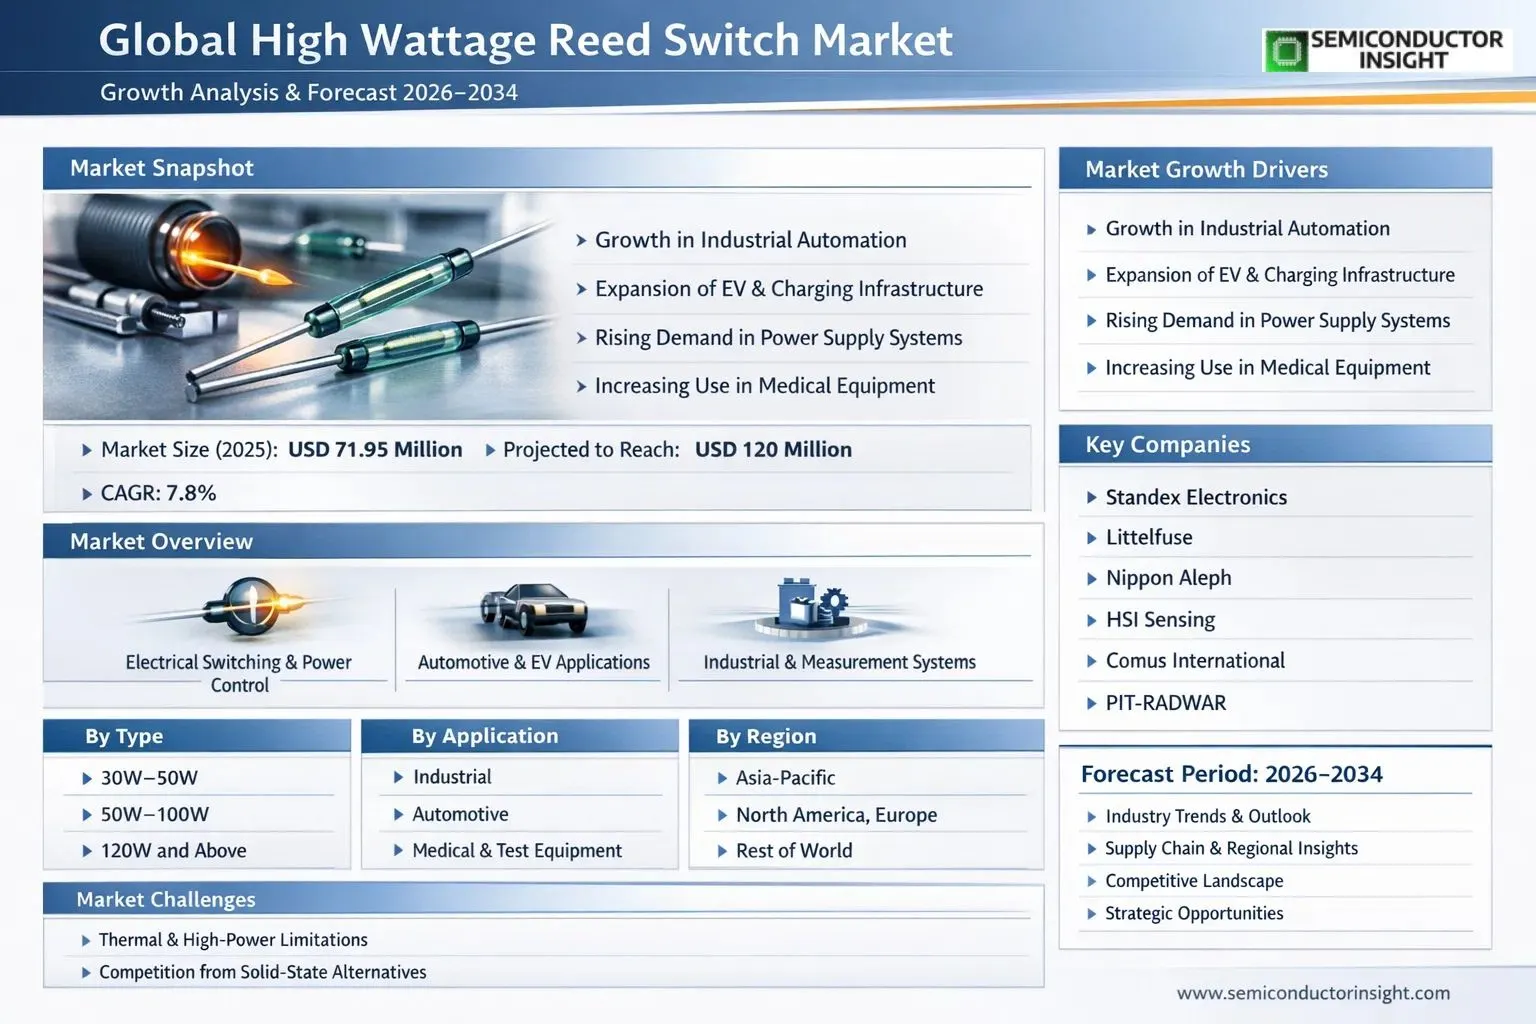The height and width of the screenshot is (1024, 1536).
Task: Click 'Electrical Switching & Power Control' caption
Action: point(238,673)
